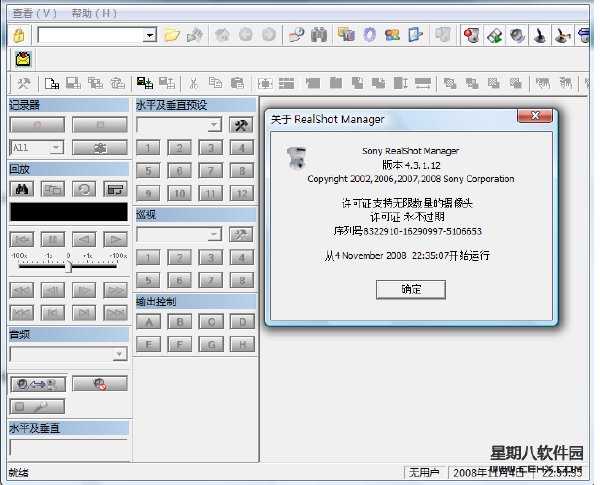Close the About RealShot Manager dialog

(x=535, y=116)
